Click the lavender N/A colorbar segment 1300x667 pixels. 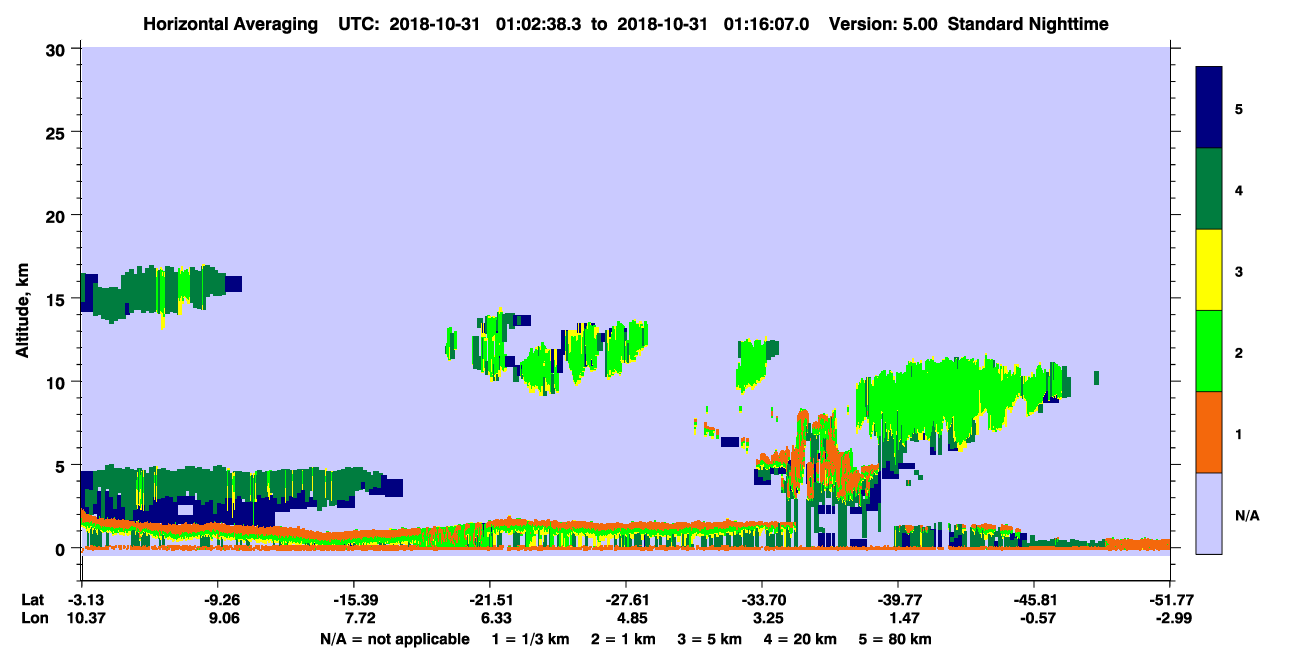coord(1209,513)
